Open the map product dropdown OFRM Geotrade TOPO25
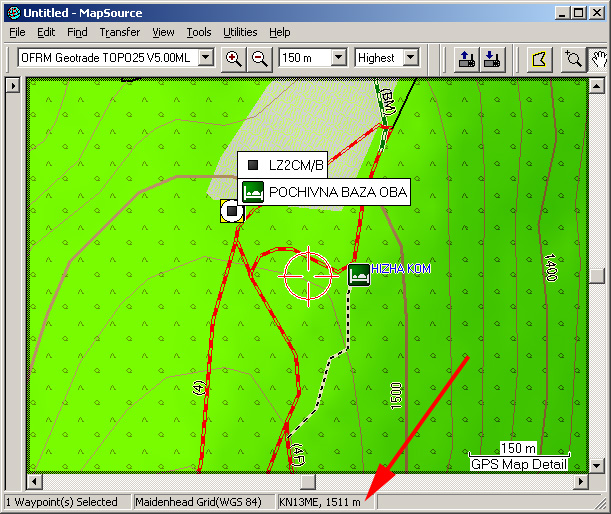This screenshot has width=611, height=514. (x=206, y=58)
